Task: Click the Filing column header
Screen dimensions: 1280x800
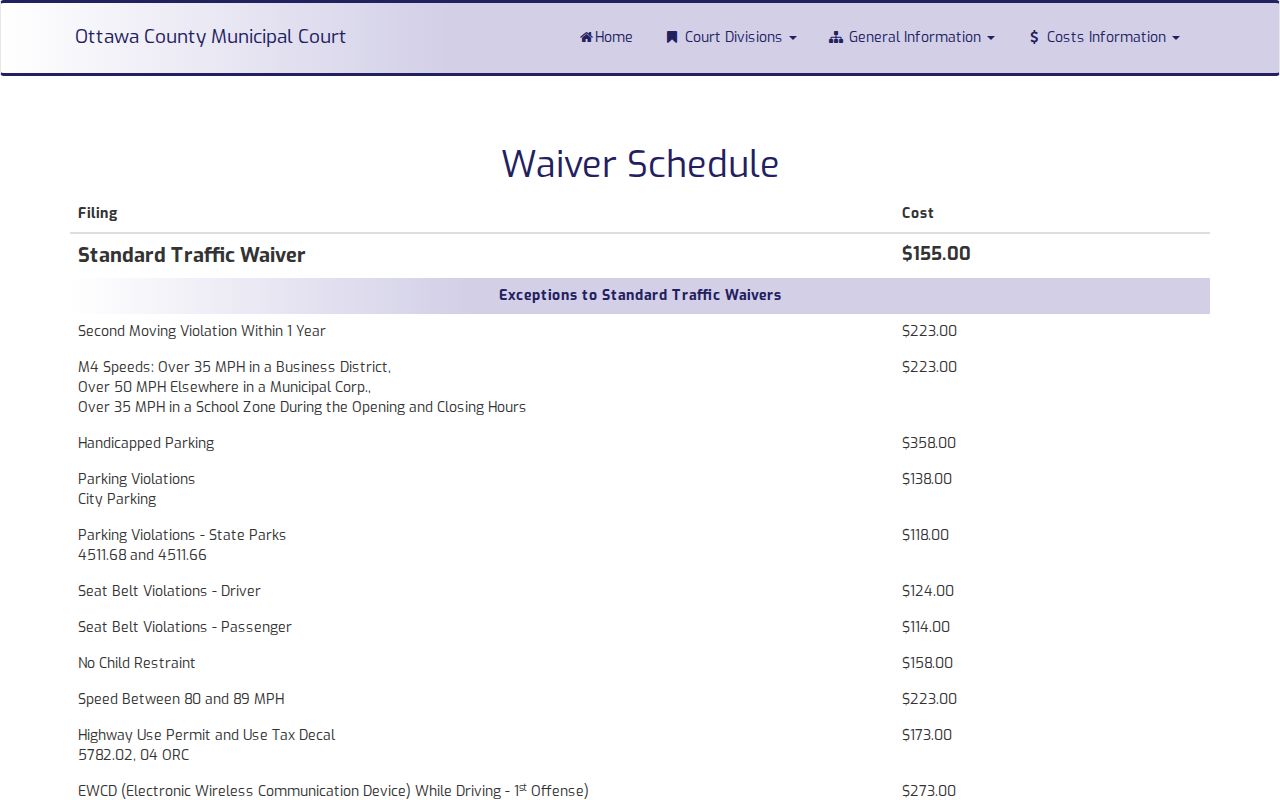Action: coord(98,213)
